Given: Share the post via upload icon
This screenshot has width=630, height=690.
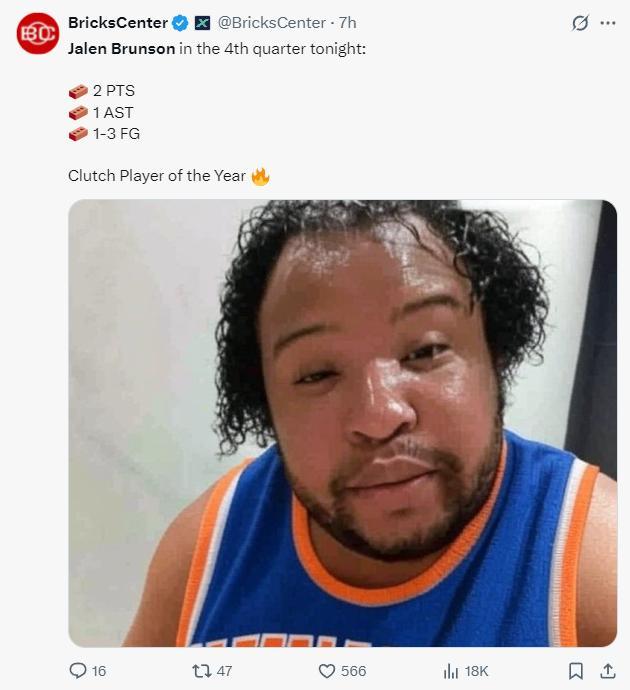Looking at the screenshot, I should [608, 671].
